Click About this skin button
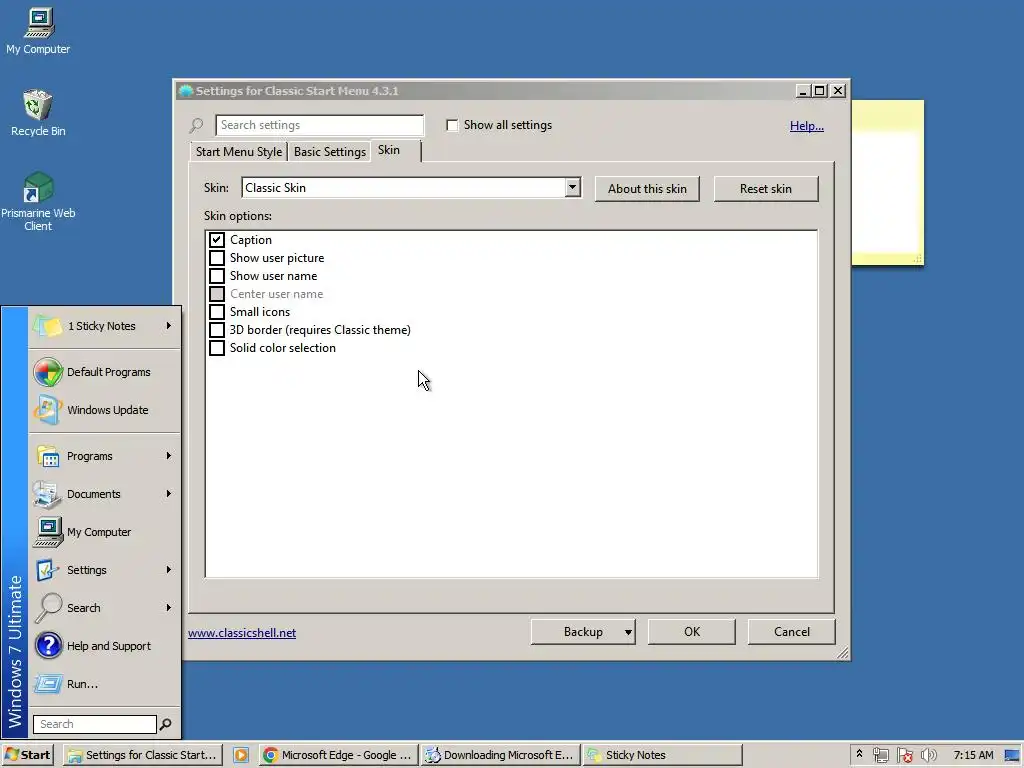This screenshot has width=1024, height=768. pos(647,189)
